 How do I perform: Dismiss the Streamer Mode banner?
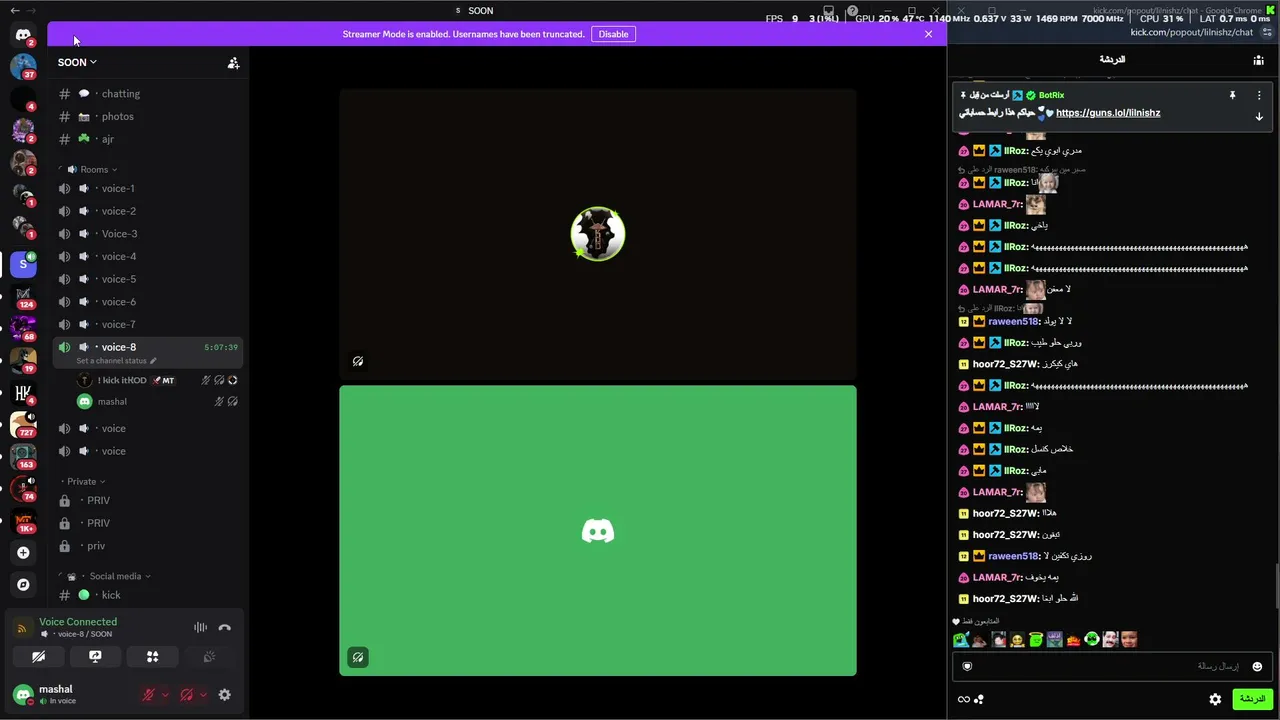click(928, 34)
